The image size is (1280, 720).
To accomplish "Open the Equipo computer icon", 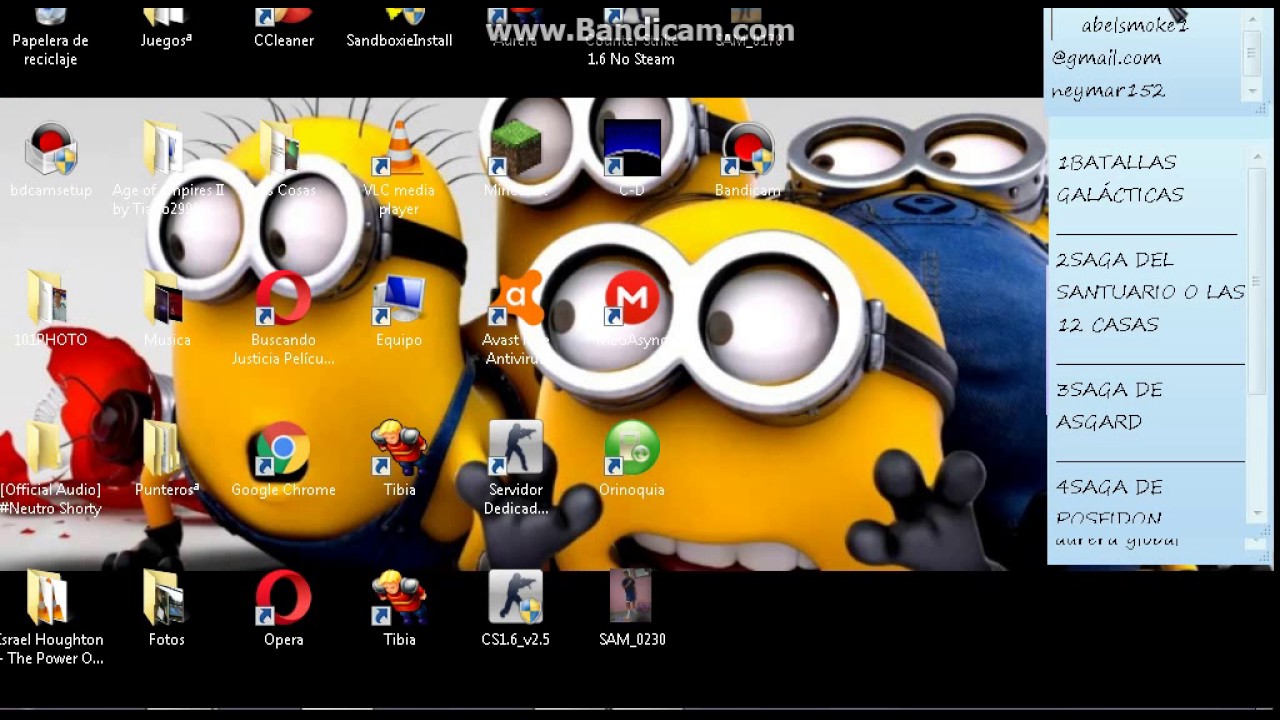I will [399, 310].
